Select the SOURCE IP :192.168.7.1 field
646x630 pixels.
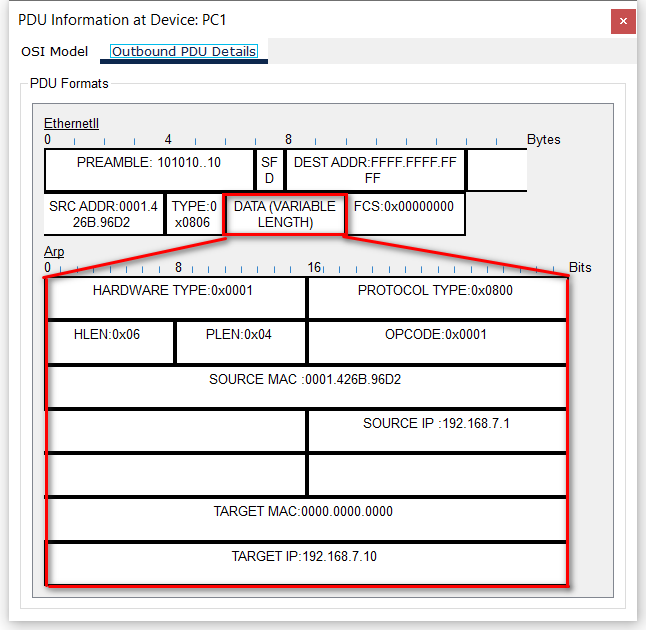[x=437, y=431]
